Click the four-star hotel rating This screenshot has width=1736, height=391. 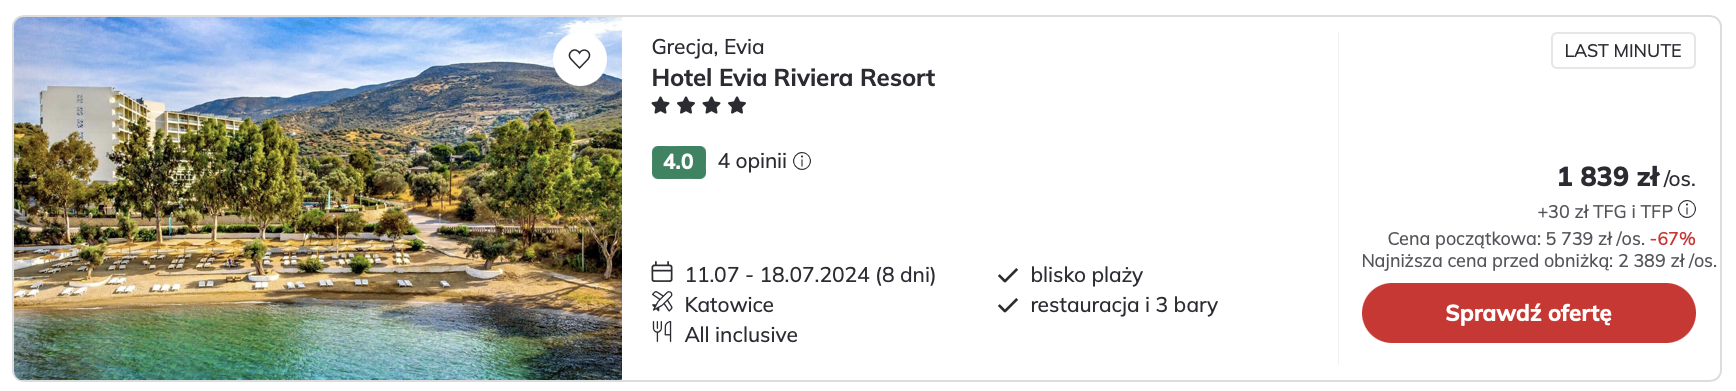(699, 105)
